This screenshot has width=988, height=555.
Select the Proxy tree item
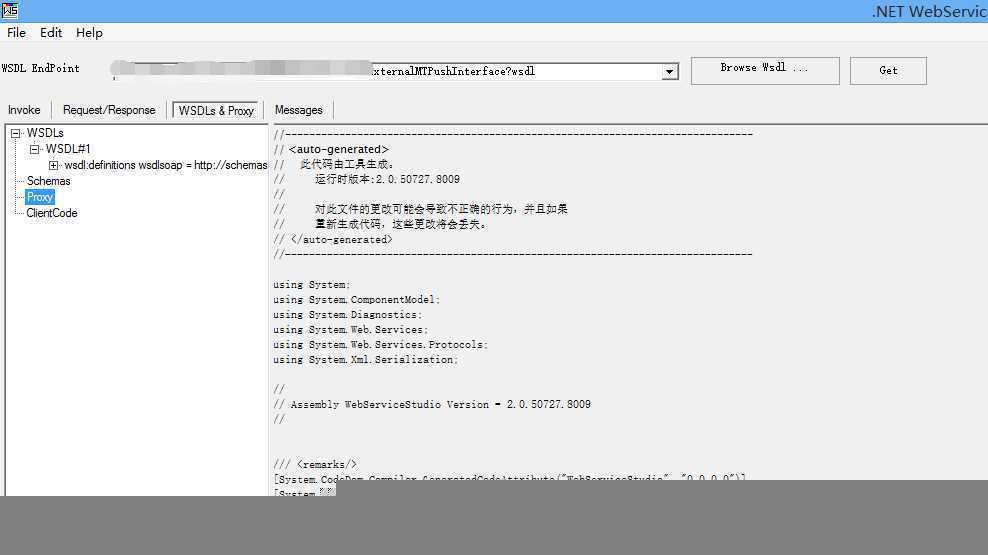(x=40, y=197)
